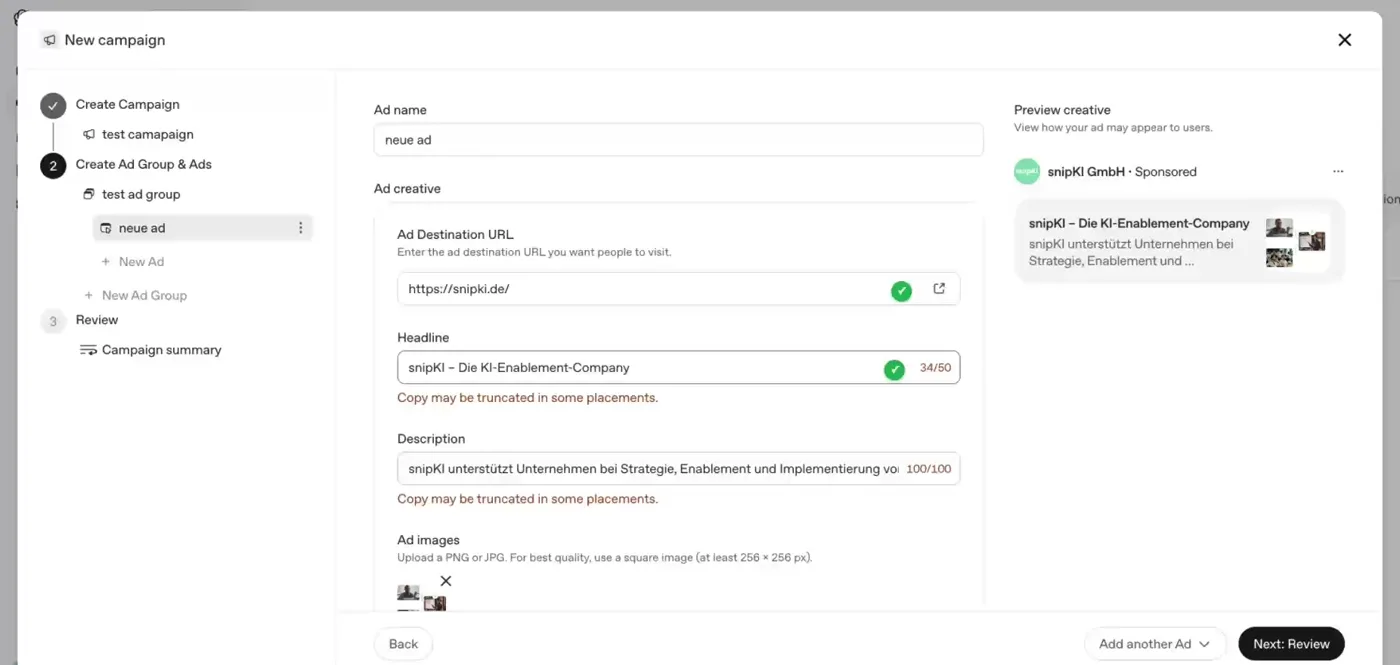Click the Description input field
Screen dimensions: 1400x665
(x=678, y=468)
